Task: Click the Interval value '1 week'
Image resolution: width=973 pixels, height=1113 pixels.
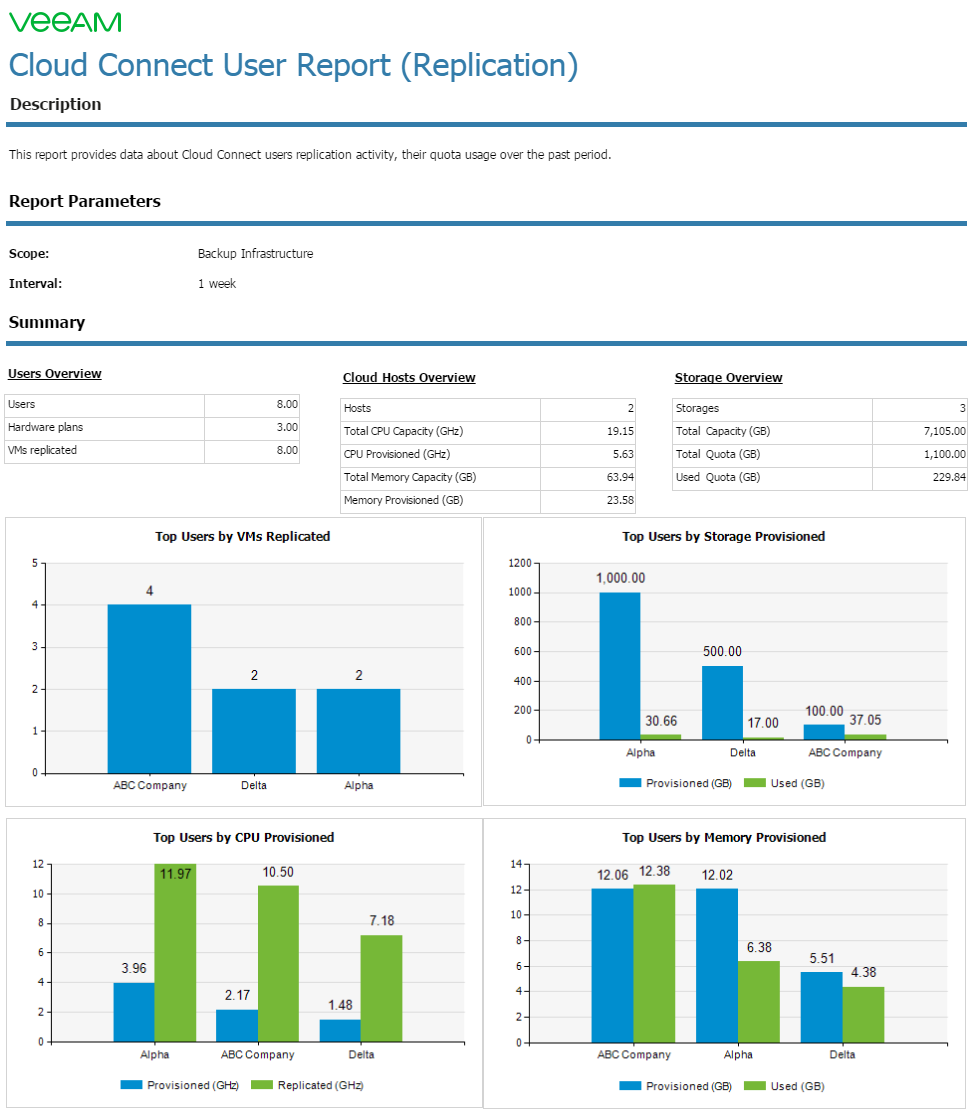Action: coord(217,283)
